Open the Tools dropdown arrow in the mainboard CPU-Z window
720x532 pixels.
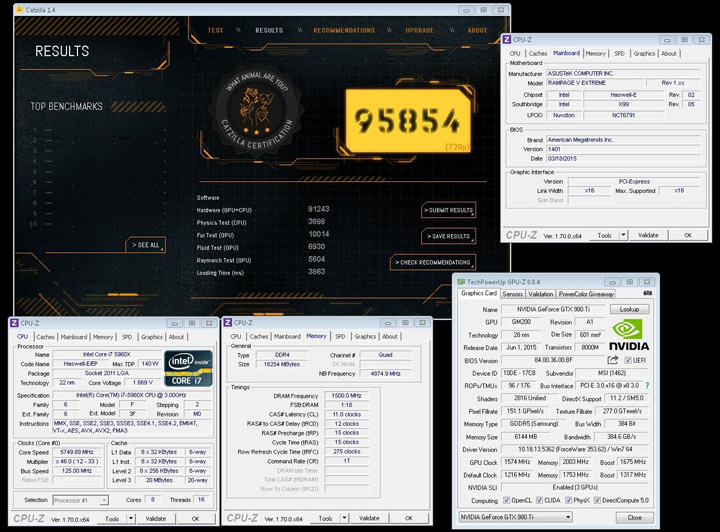point(623,235)
